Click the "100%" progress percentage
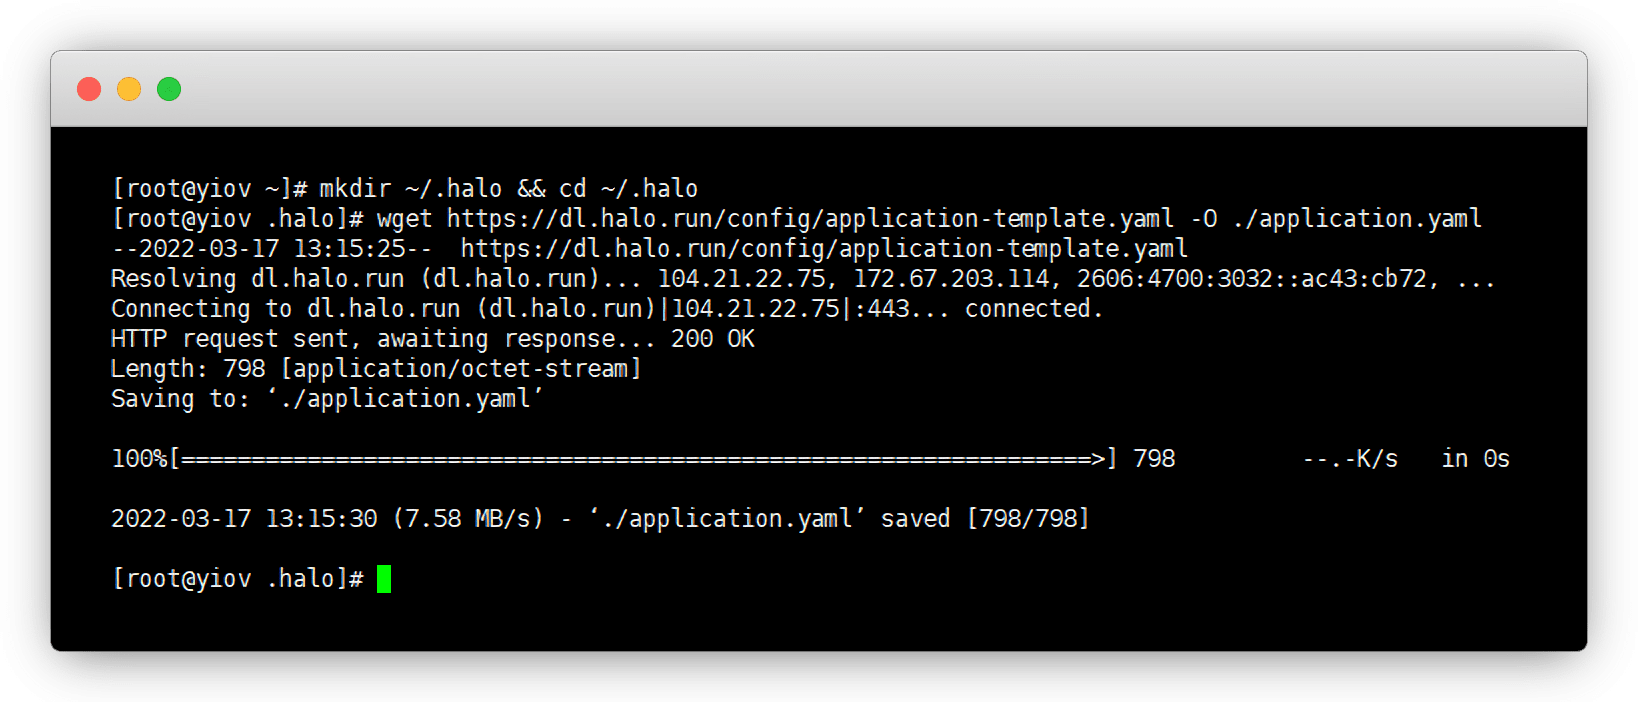This screenshot has width=1638, height=702. click(x=139, y=459)
